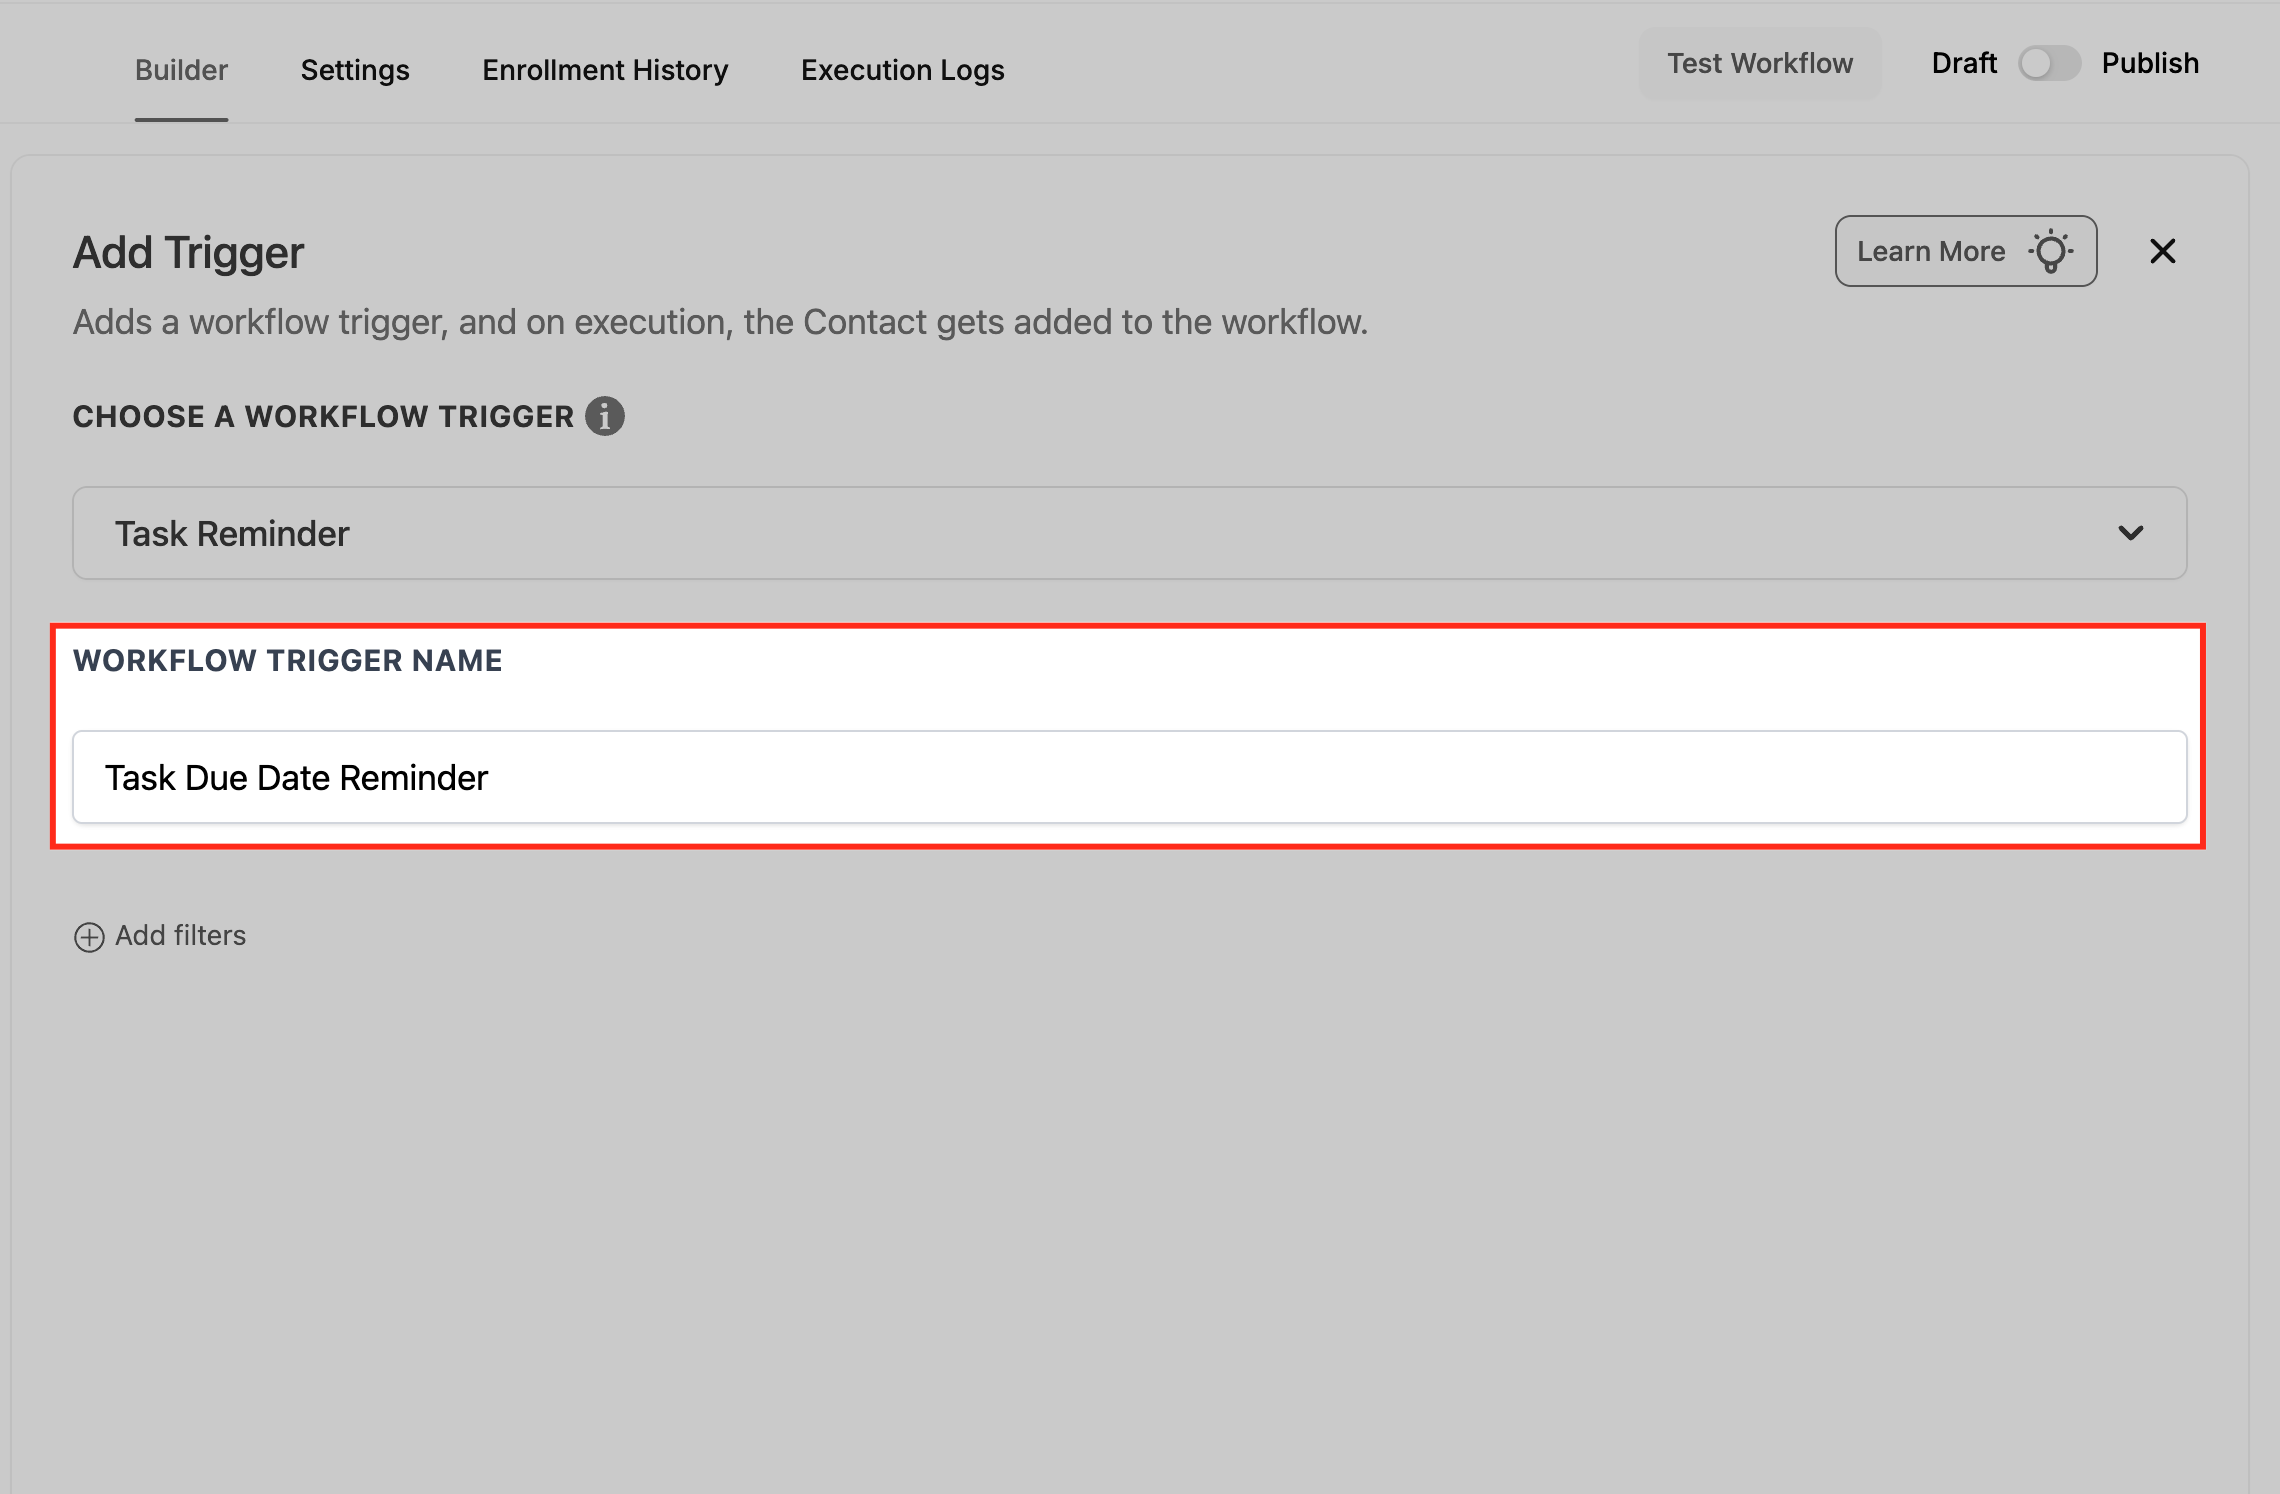Expand the Task Reminder dropdown chevron
The image size is (2280, 1494).
point(2131,533)
